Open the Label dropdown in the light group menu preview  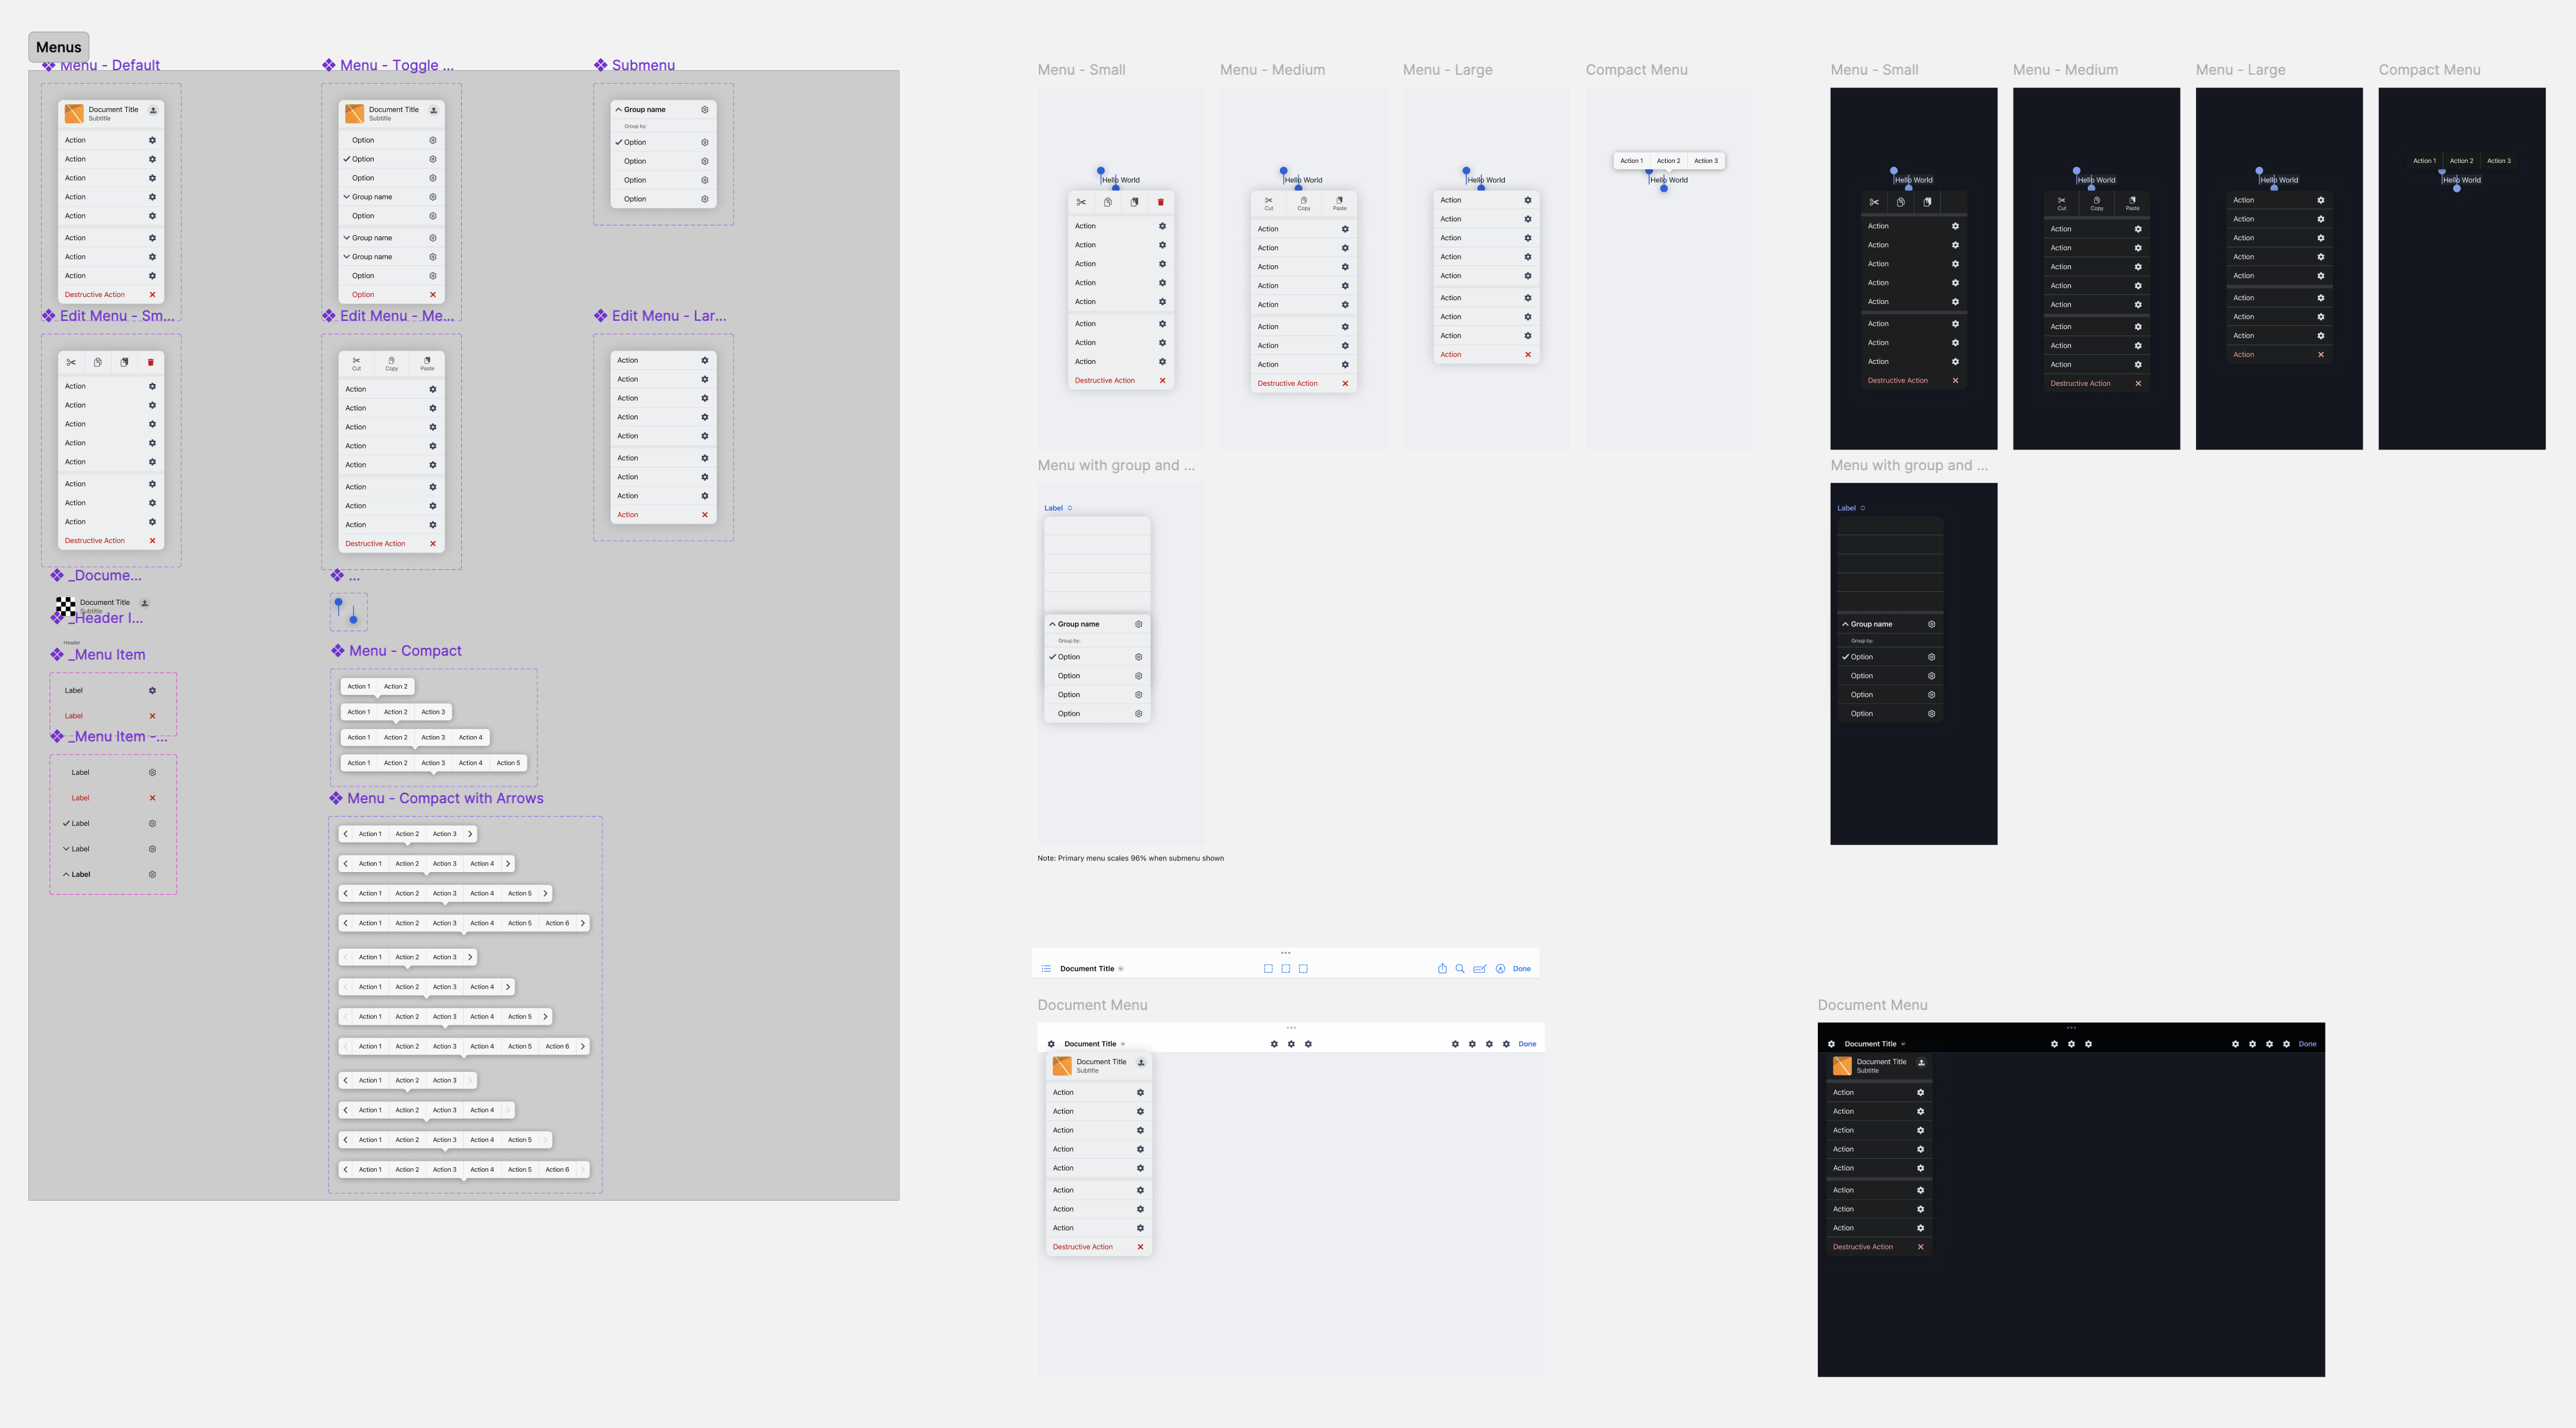click(x=1058, y=508)
